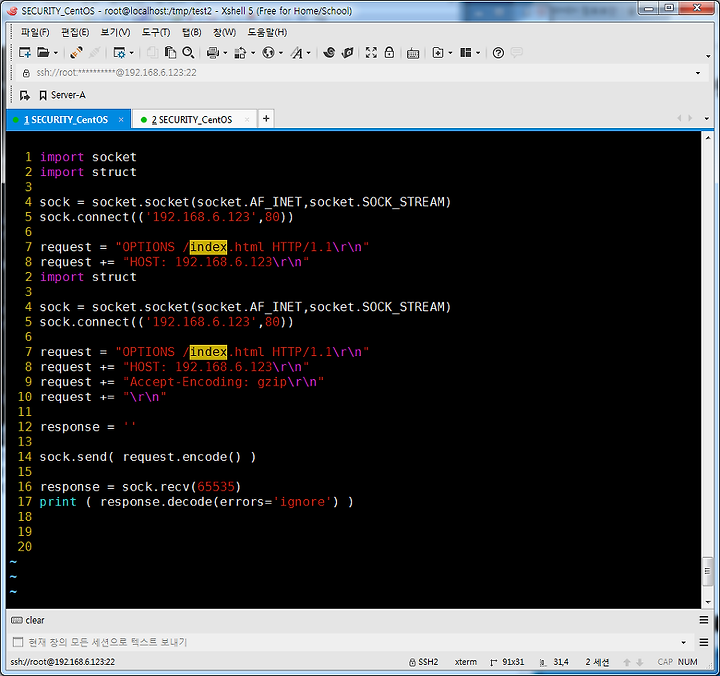Toggle the full screen icon

pyautogui.click(x=371, y=53)
